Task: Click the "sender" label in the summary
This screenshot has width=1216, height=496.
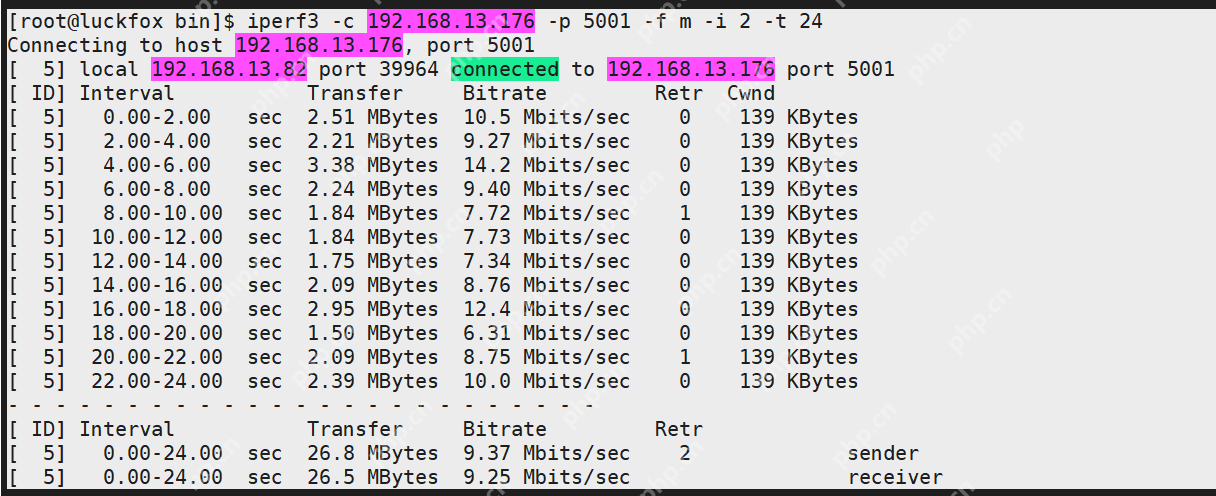Action: coord(883,453)
